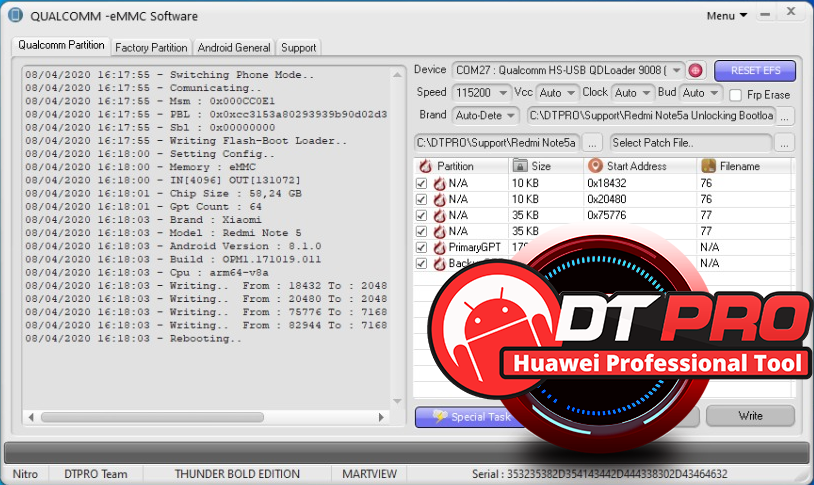Click the log scroll-right arrow
This screenshot has width=814, height=485.
coord(382,417)
